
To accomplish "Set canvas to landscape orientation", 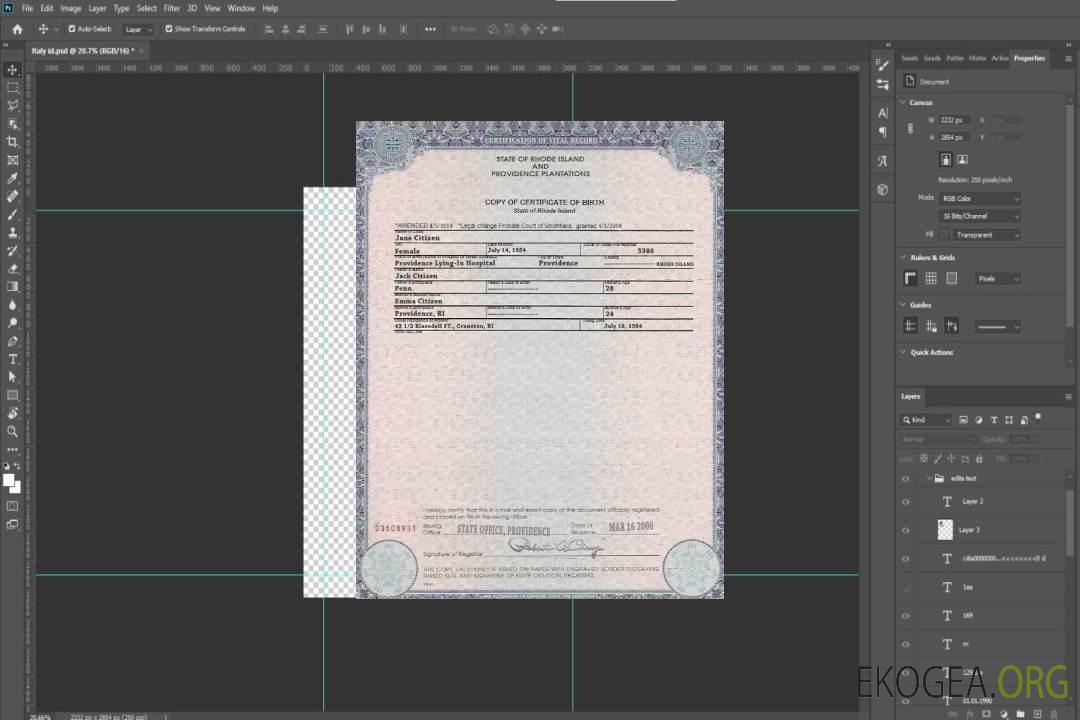I will (962, 160).
